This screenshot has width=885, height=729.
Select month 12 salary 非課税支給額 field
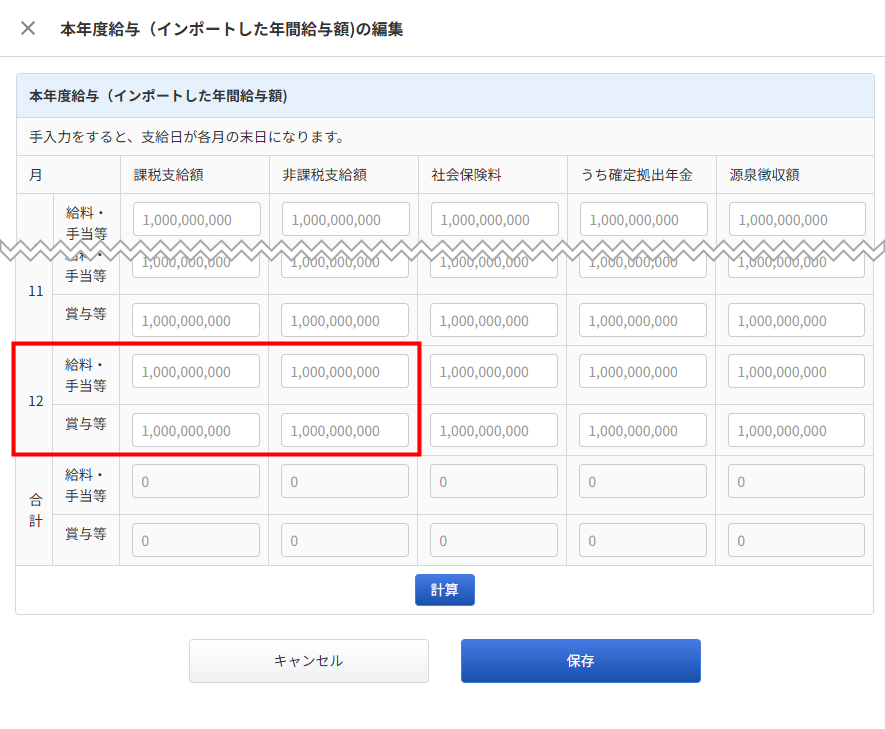coord(345,372)
